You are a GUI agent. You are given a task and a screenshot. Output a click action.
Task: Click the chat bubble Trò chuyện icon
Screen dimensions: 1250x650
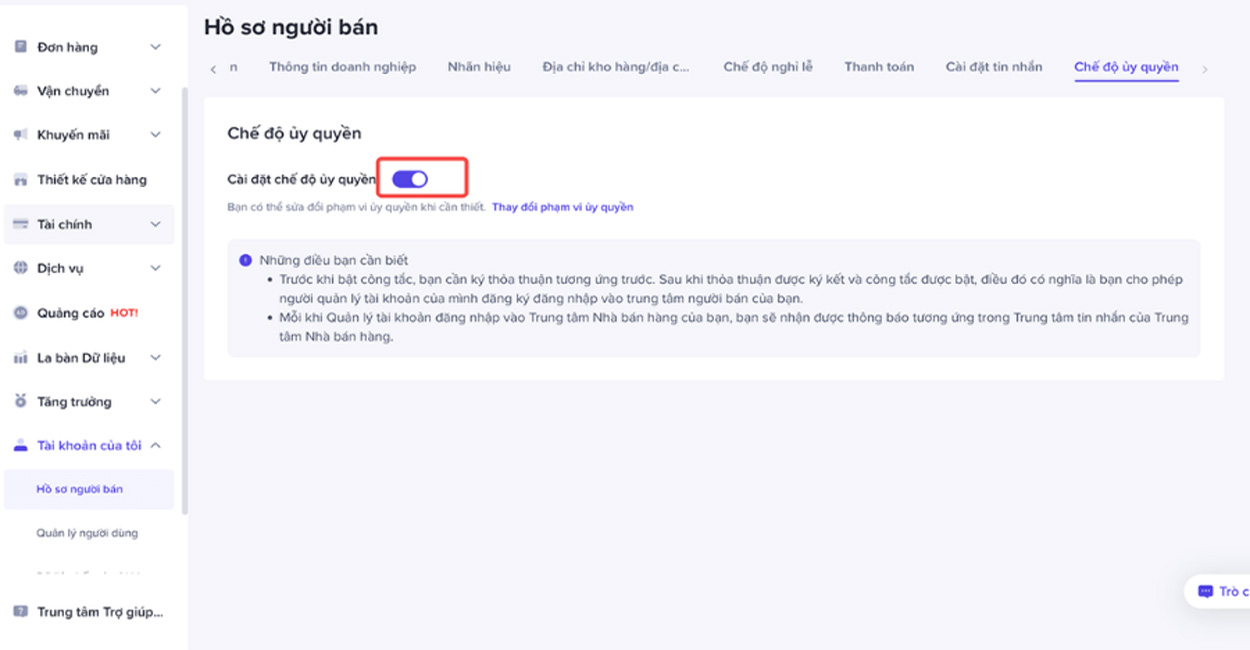(x=1205, y=591)
